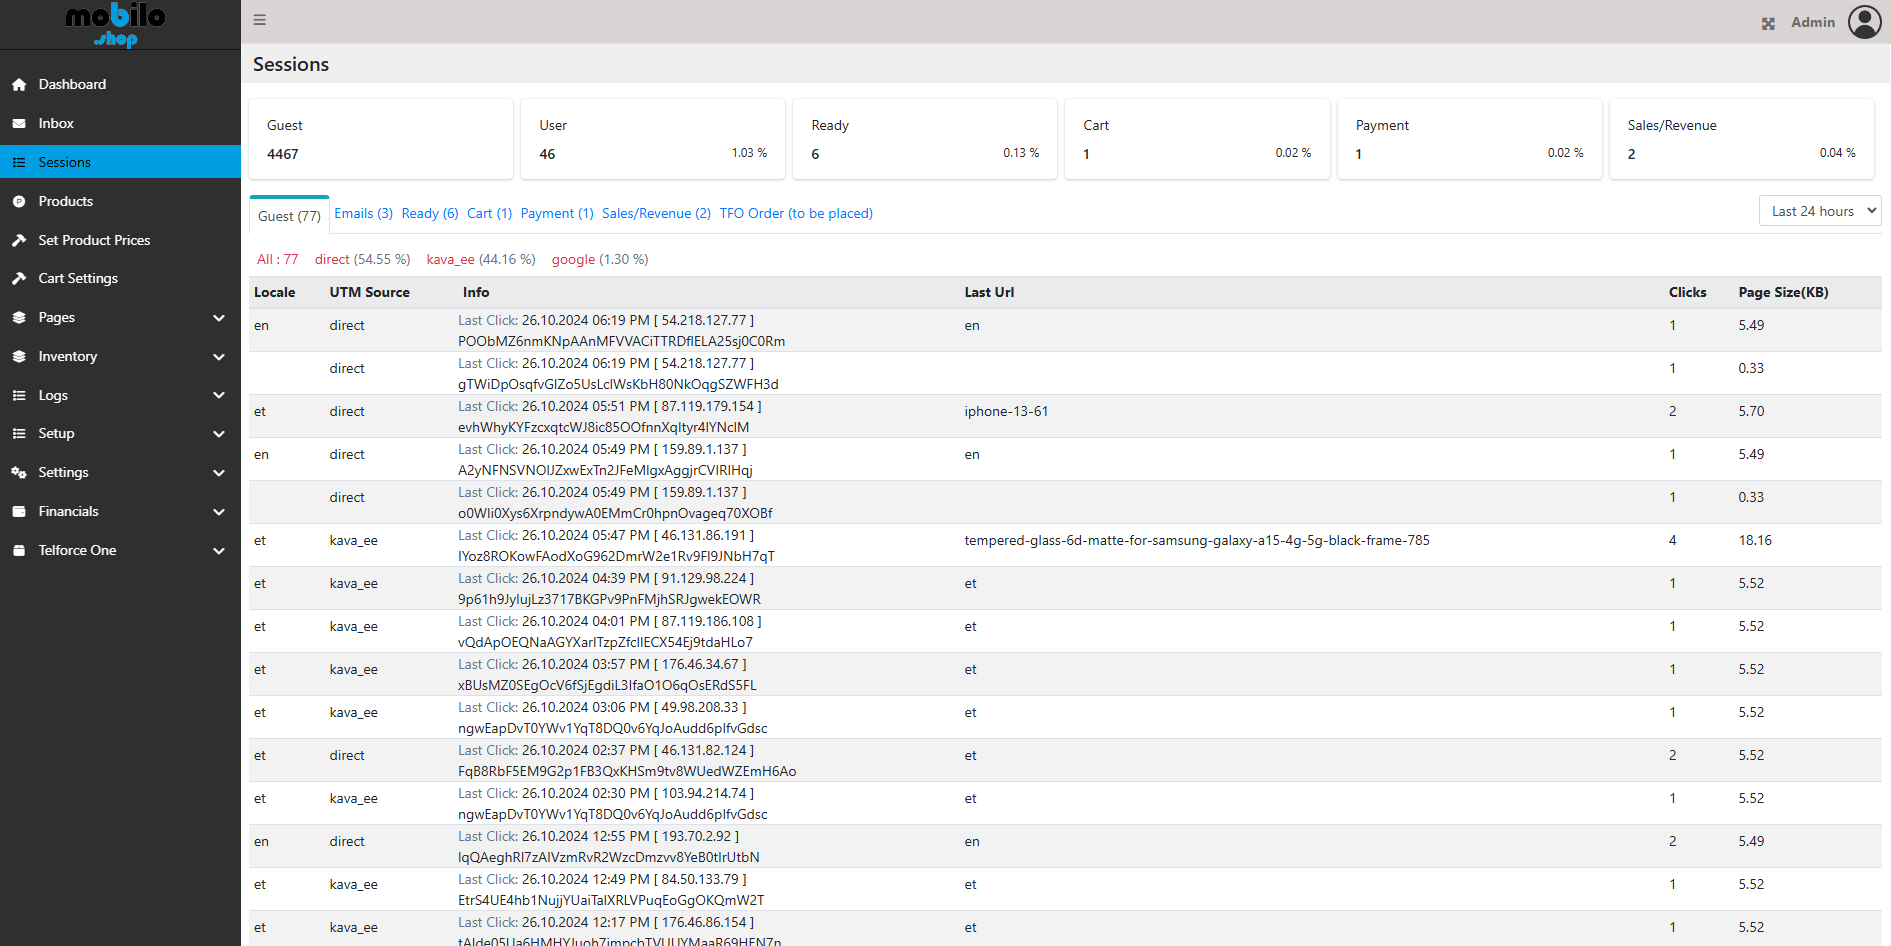
Task: Click the hamburger menu toggle icon
Action: (260, 20)
